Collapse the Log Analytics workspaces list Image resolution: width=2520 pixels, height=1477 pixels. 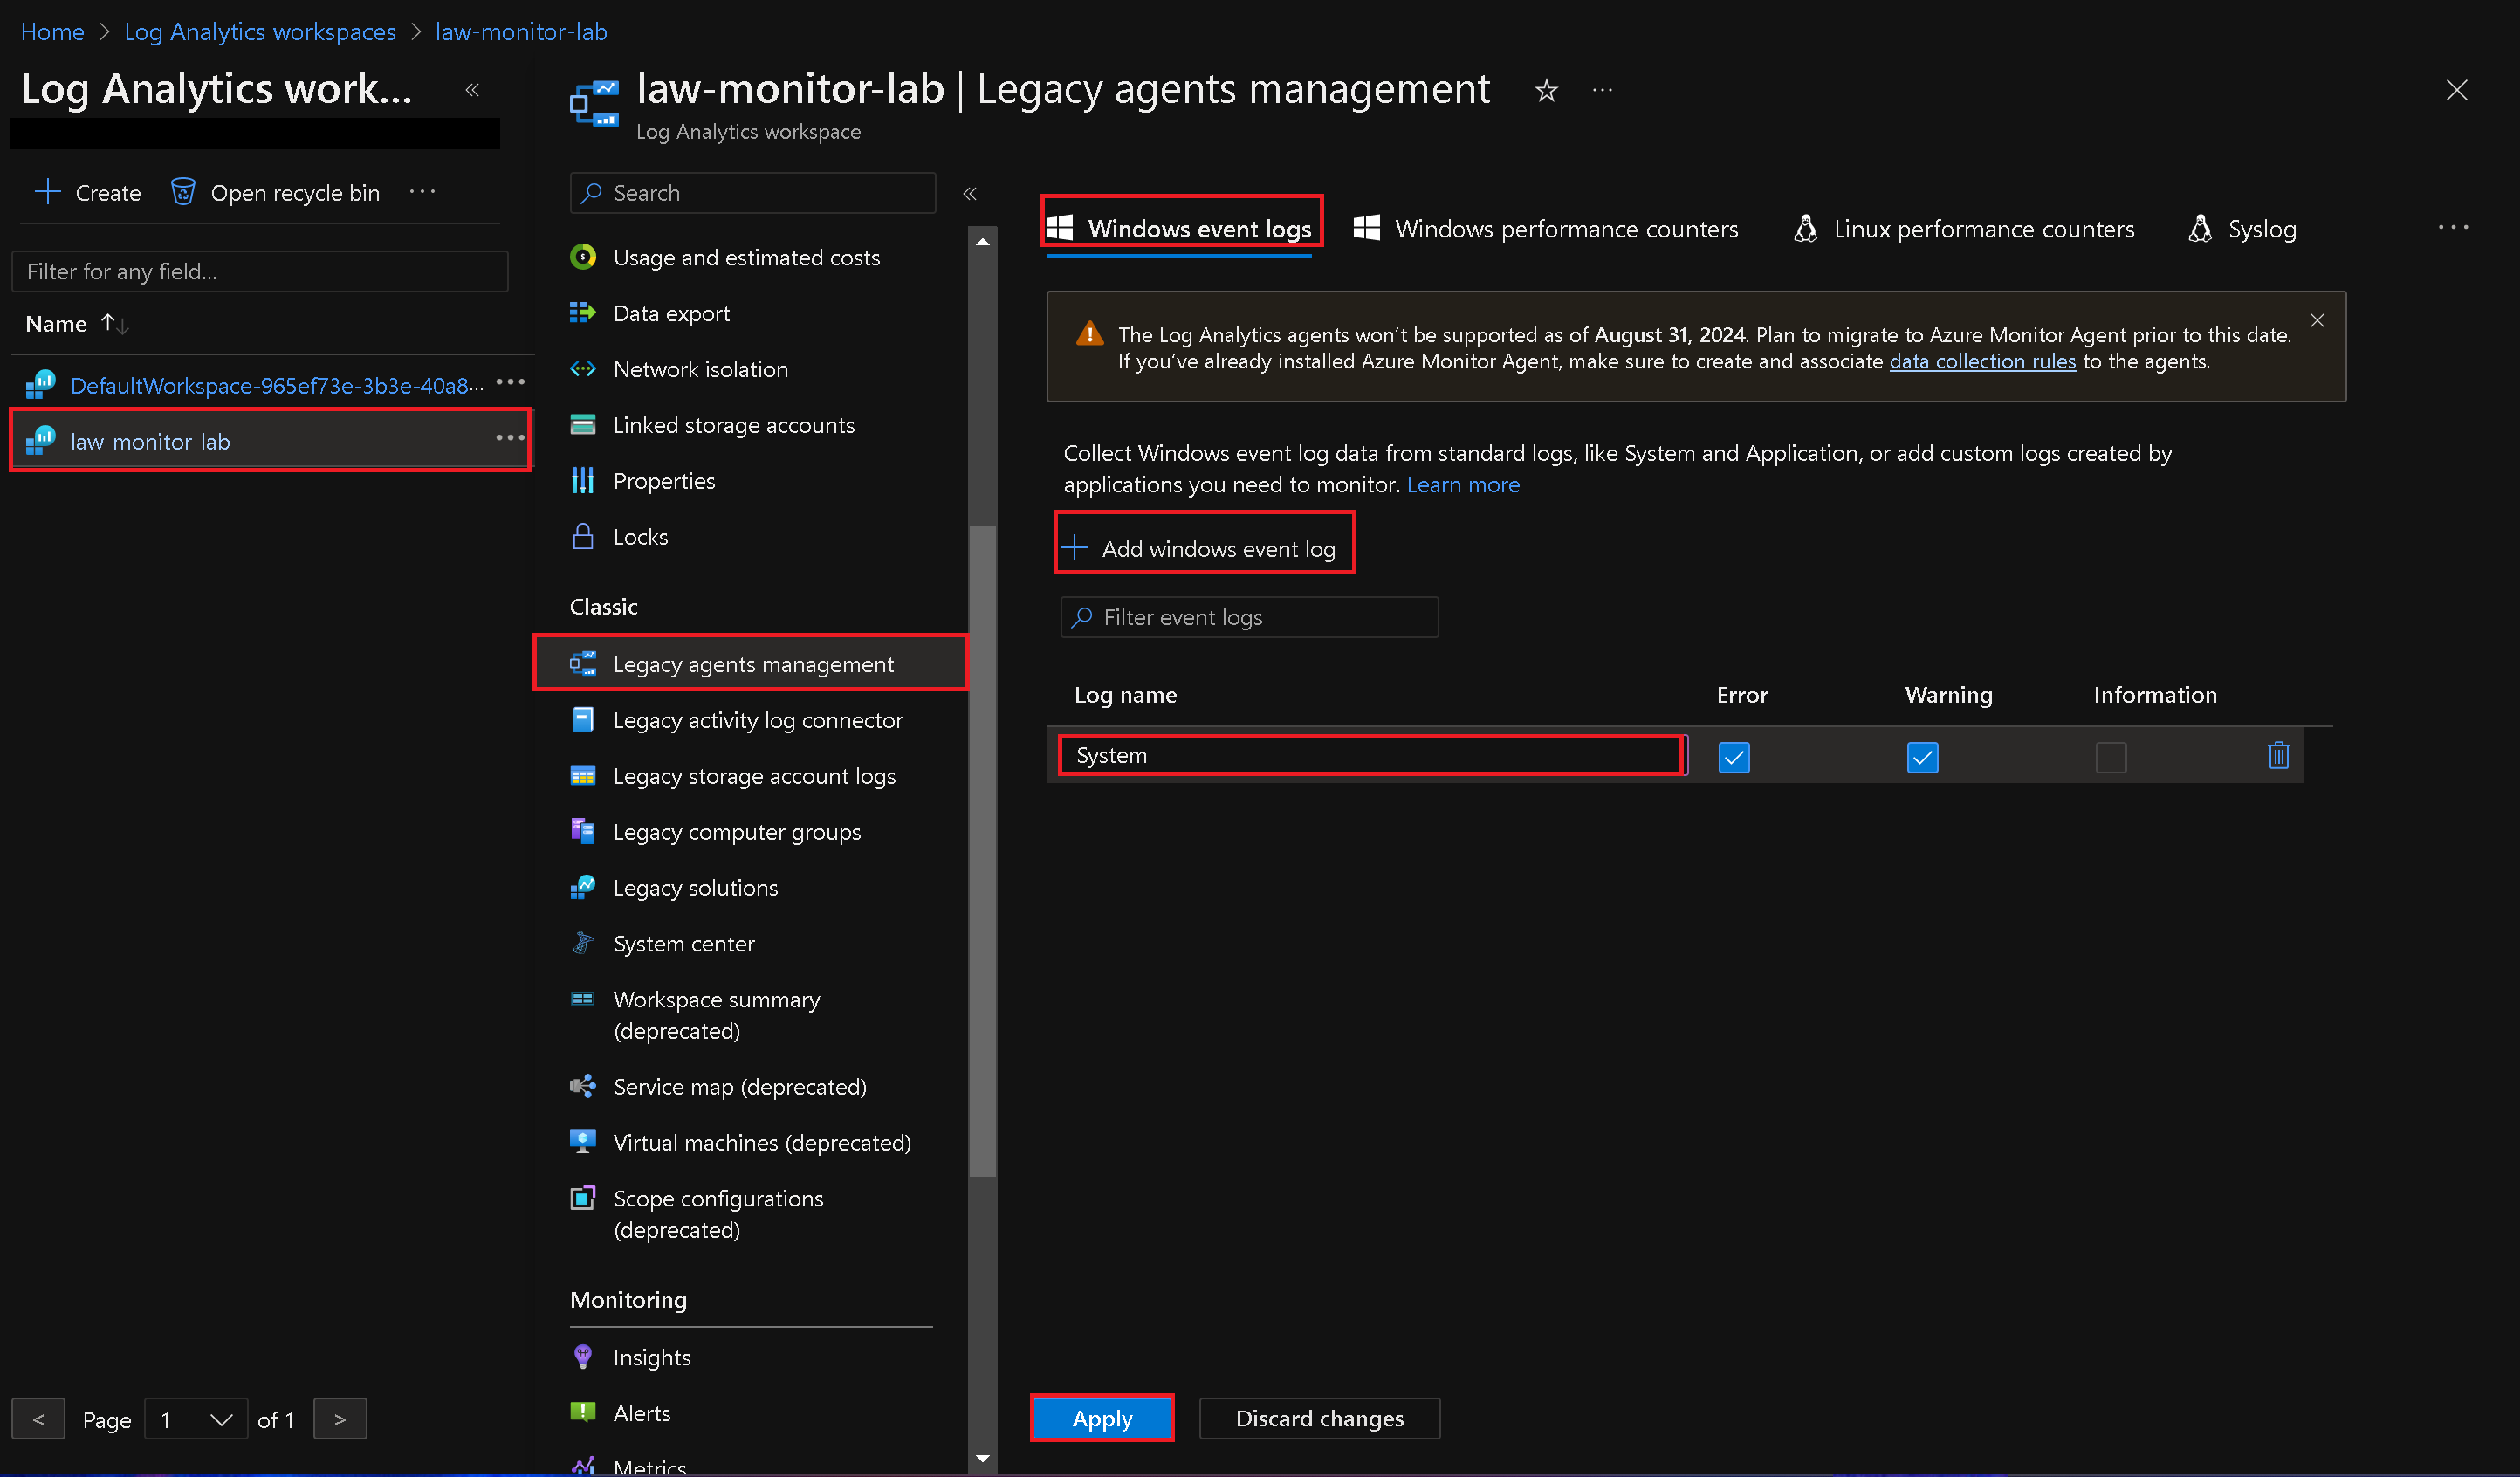pos(472,89)
